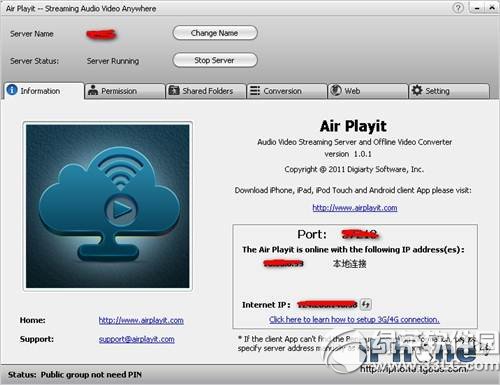Click the 3G/4G connection setup link
Image resolution: width=500 pixels, height=385 pixels.
pyautogui.click(x=354, y=320)
